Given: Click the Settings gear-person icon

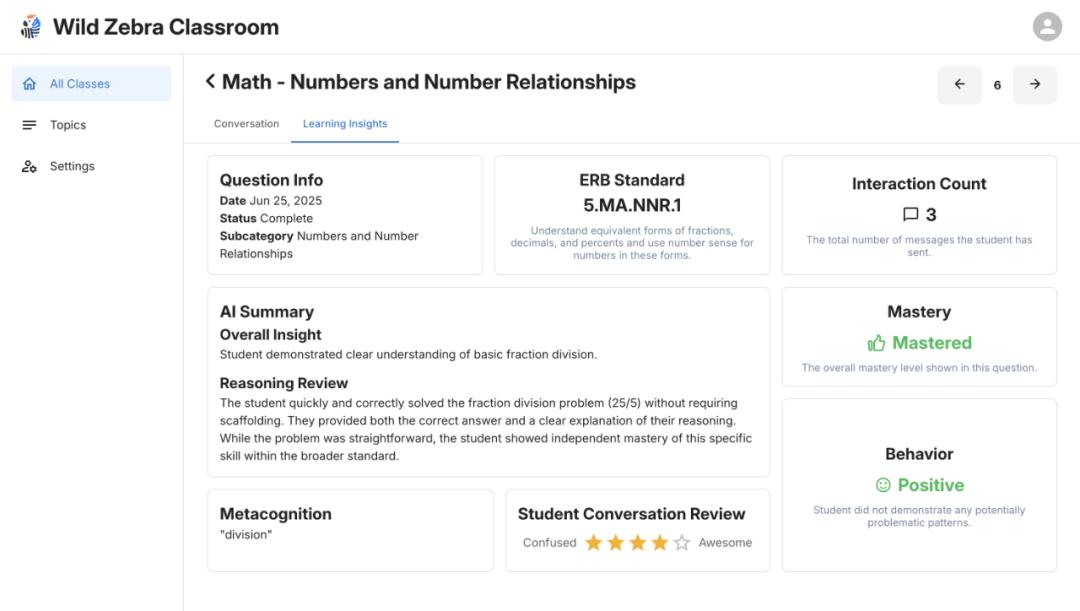Looking at the screenshot, I should [29, 167].
